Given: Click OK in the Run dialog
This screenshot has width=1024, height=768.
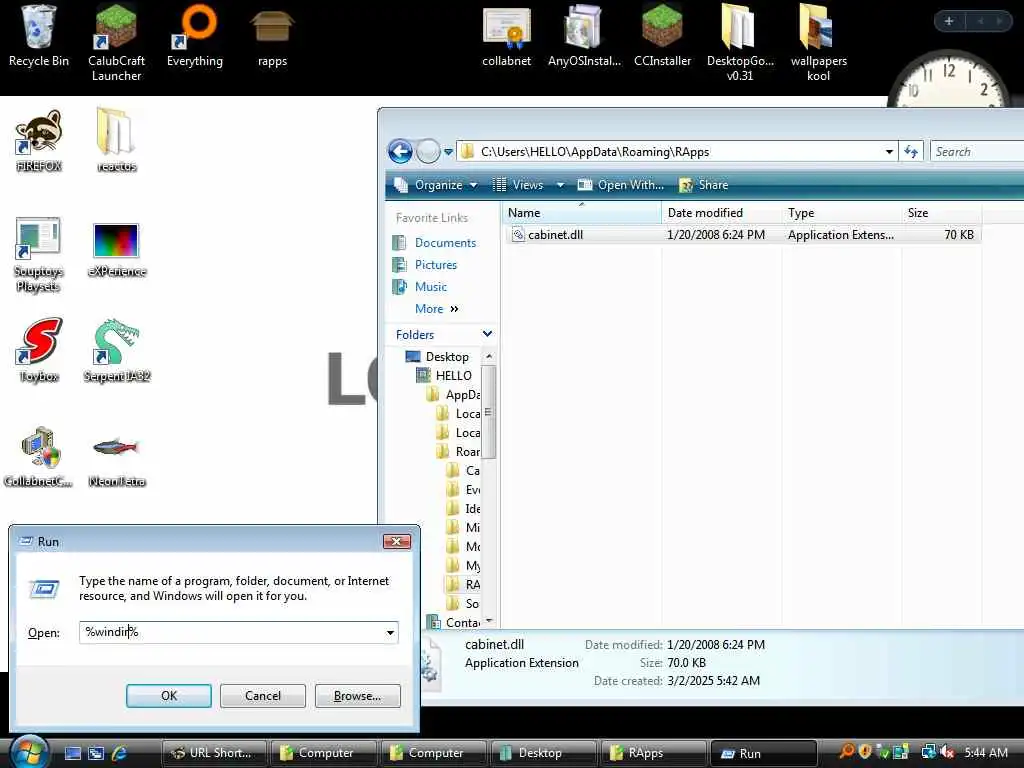Looking at the screenshot, I should point(168,696).
